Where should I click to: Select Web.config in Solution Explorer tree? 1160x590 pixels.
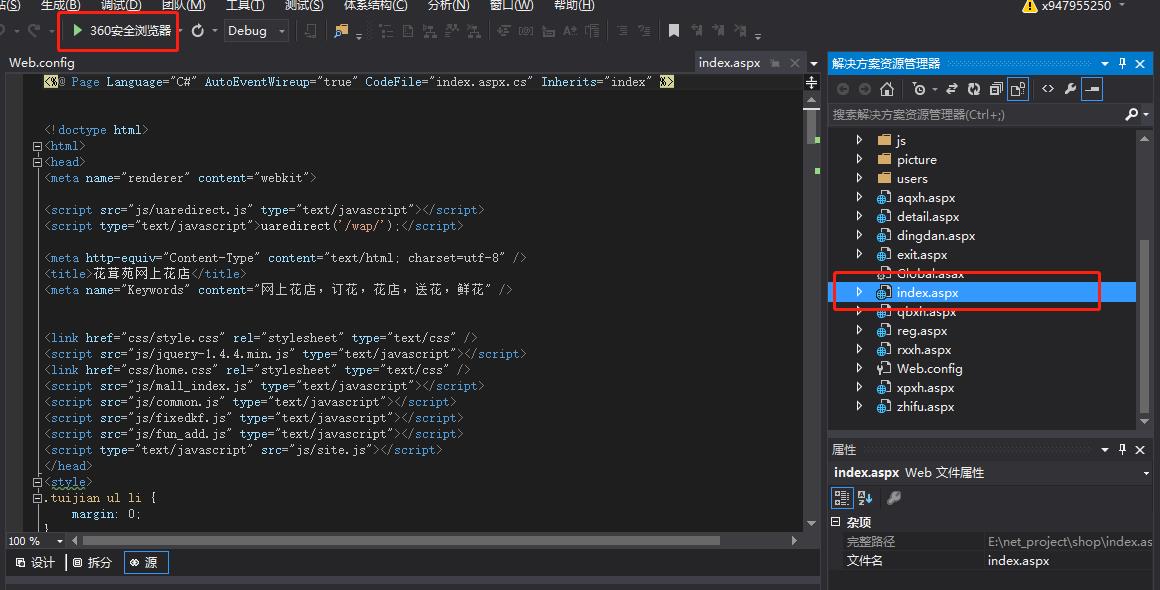pos(929,369)
